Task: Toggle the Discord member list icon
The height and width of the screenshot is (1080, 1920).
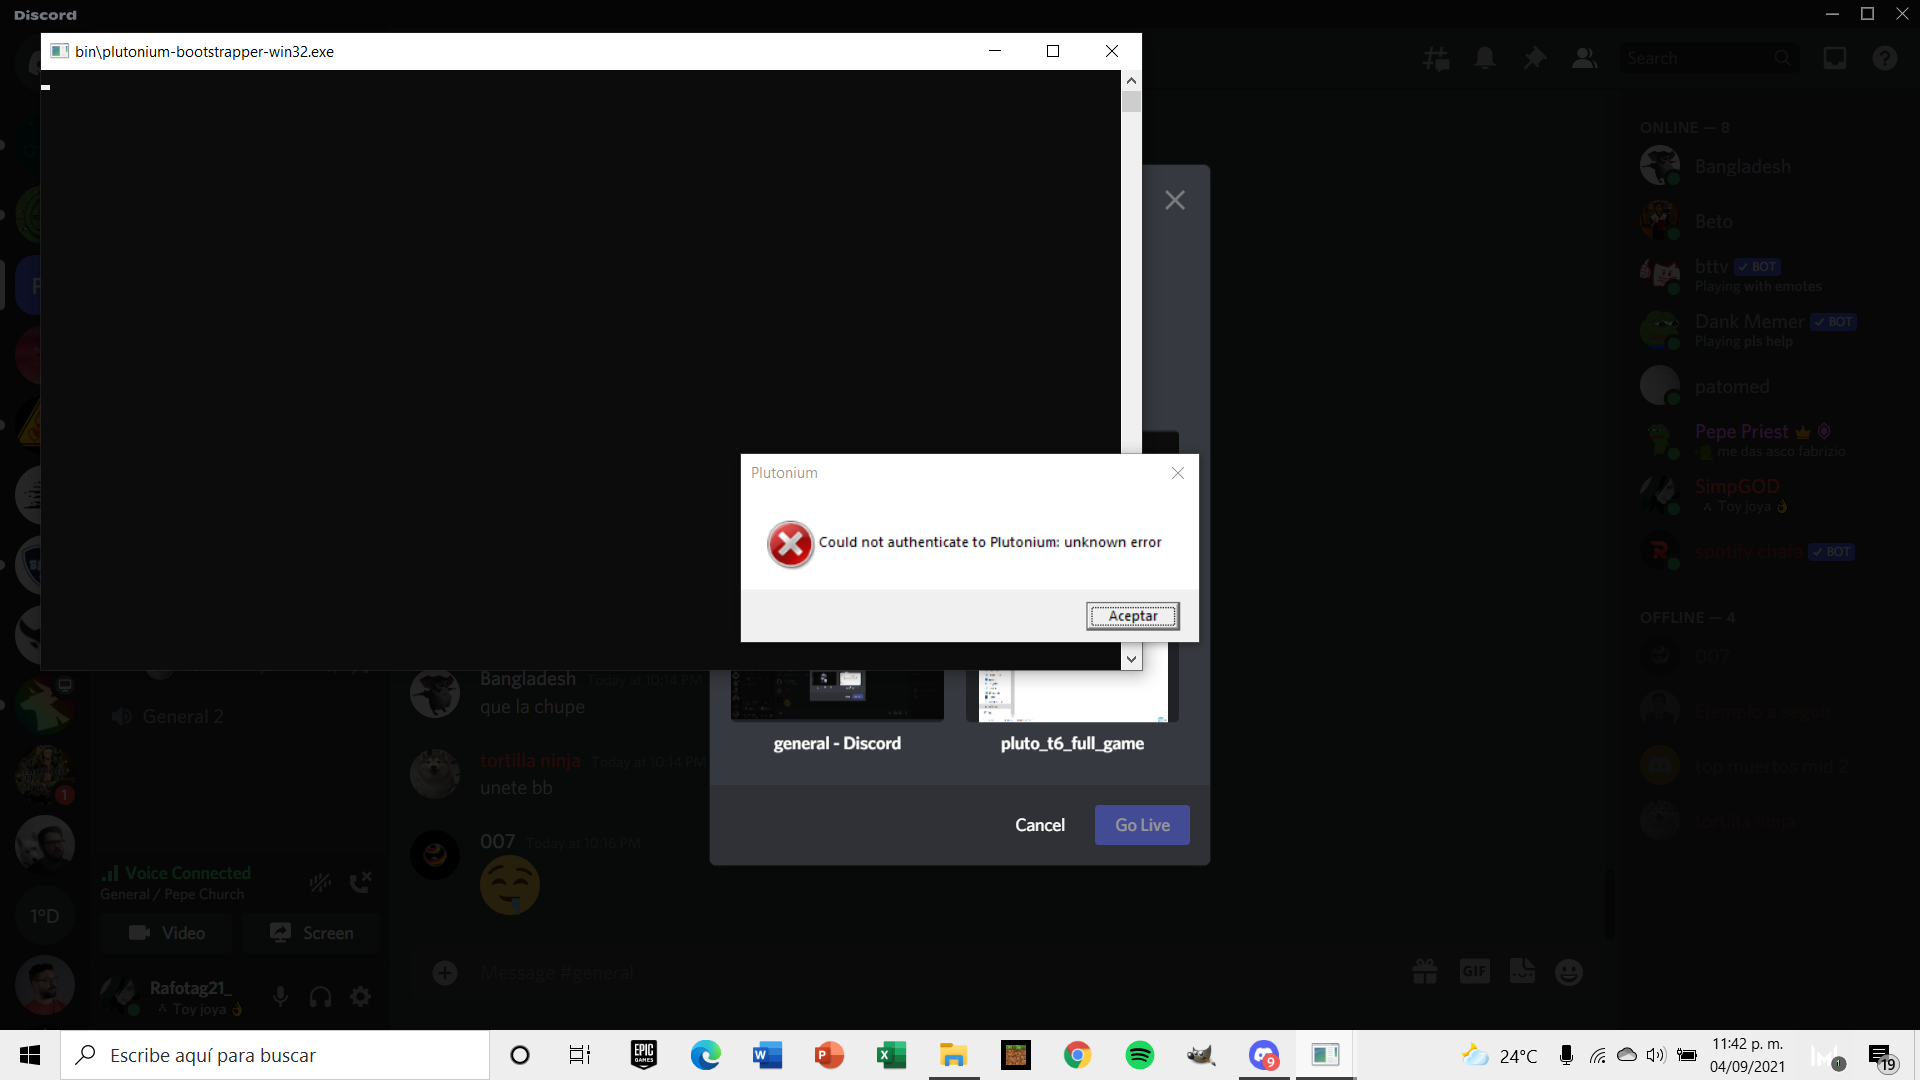Action: pyautogui.click(x=1584, y=58)
